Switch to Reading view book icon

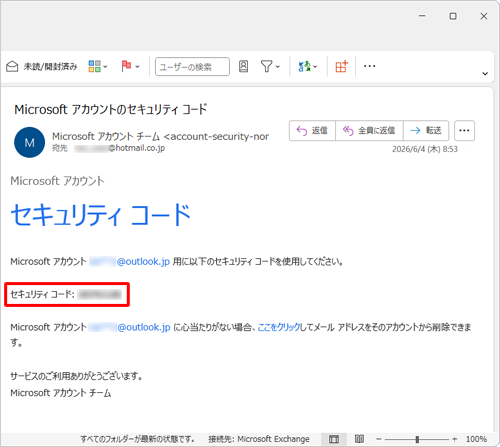click(x=359, y=439)
